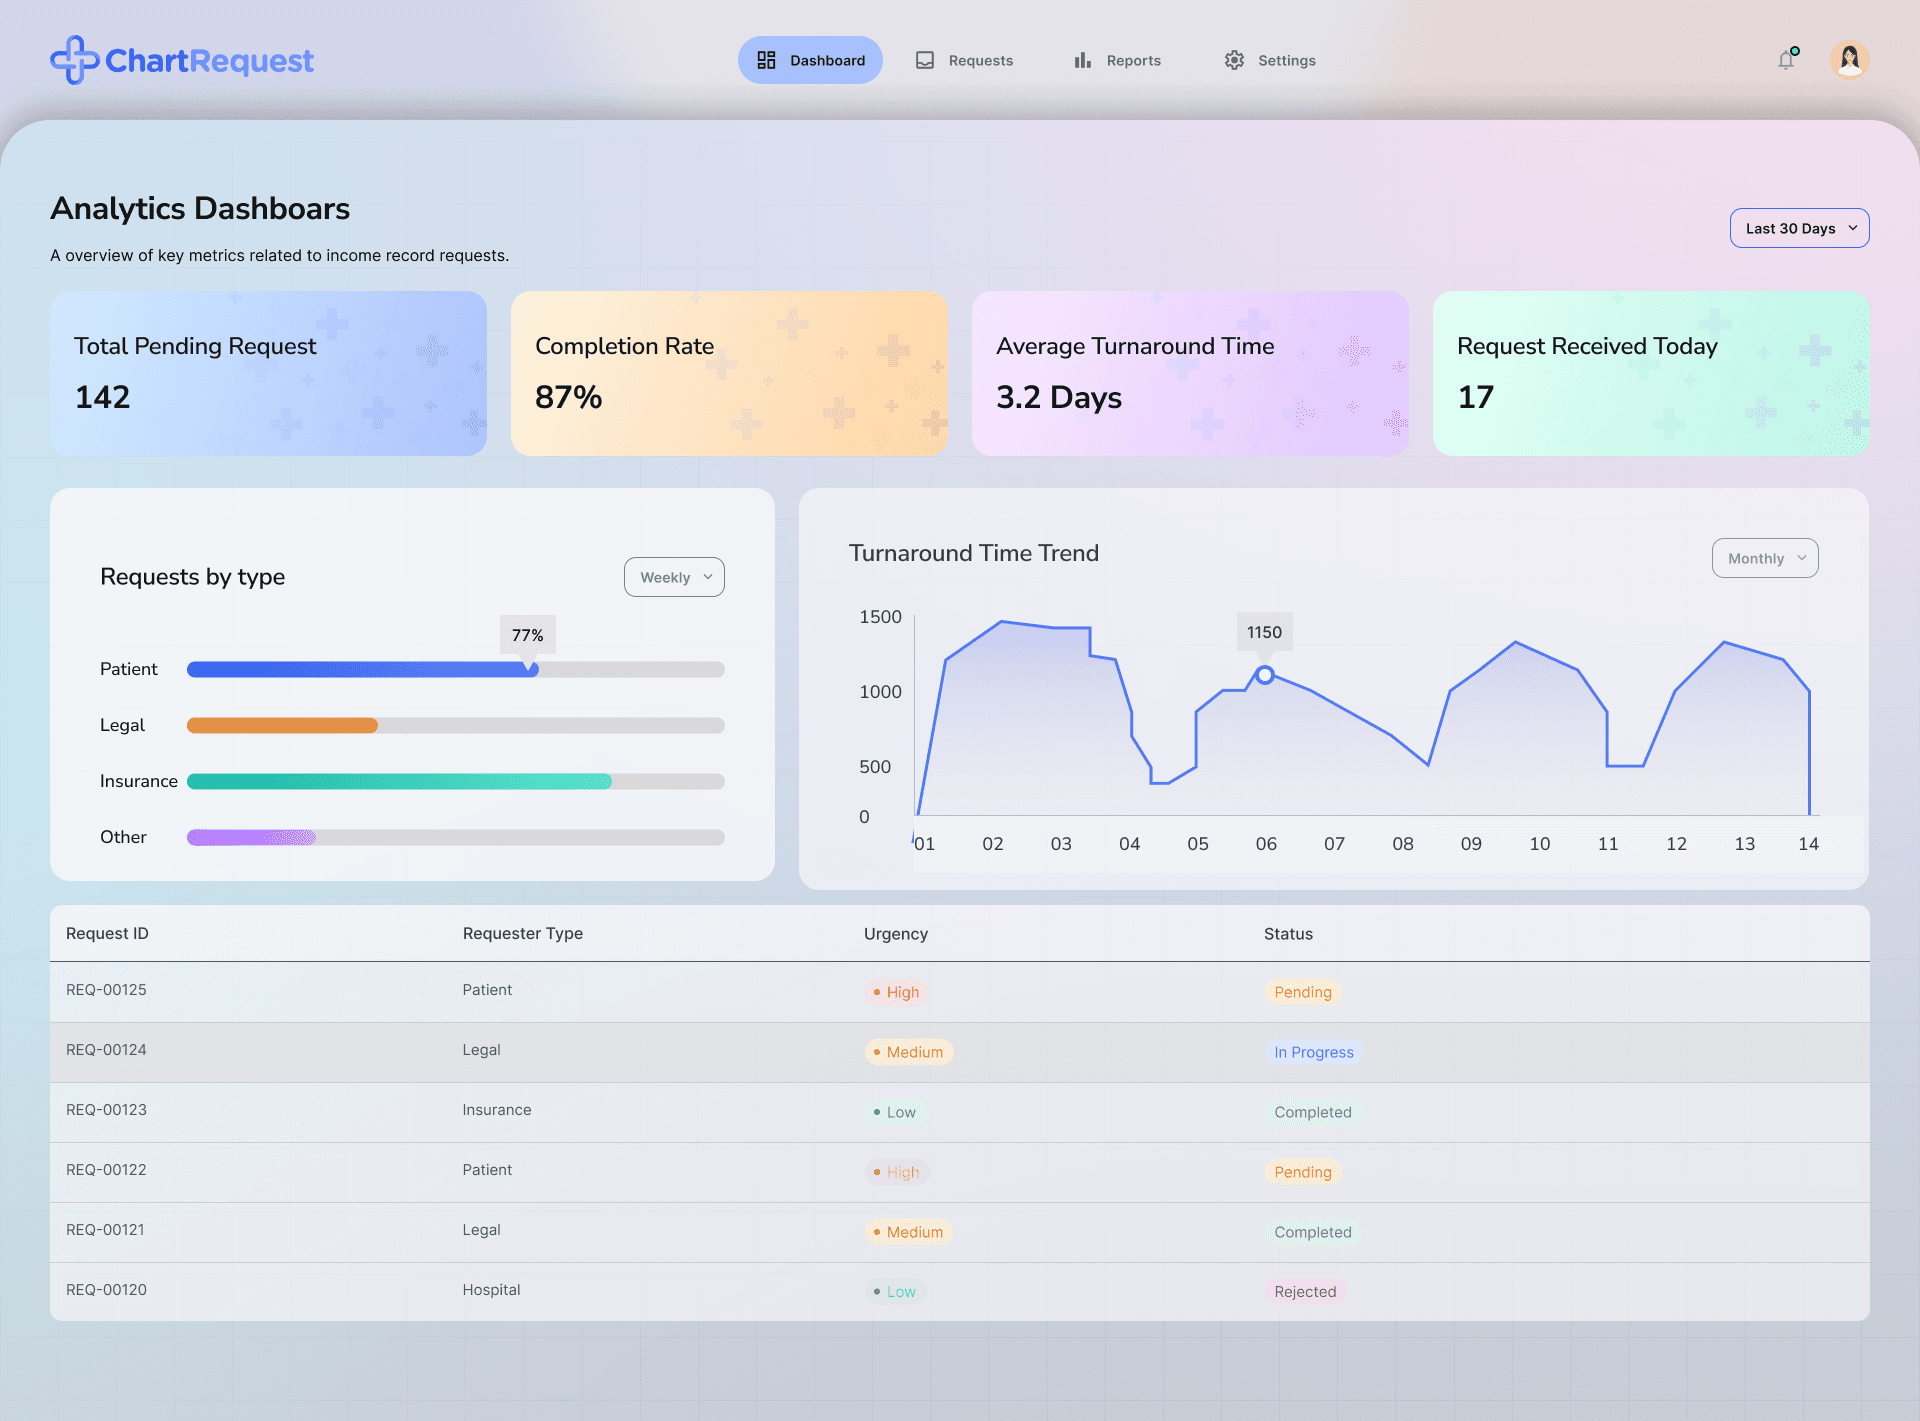Click the Reports bar chart icon
The height and width of the screenshot is (1421, 1920).
click(1083, 60)
